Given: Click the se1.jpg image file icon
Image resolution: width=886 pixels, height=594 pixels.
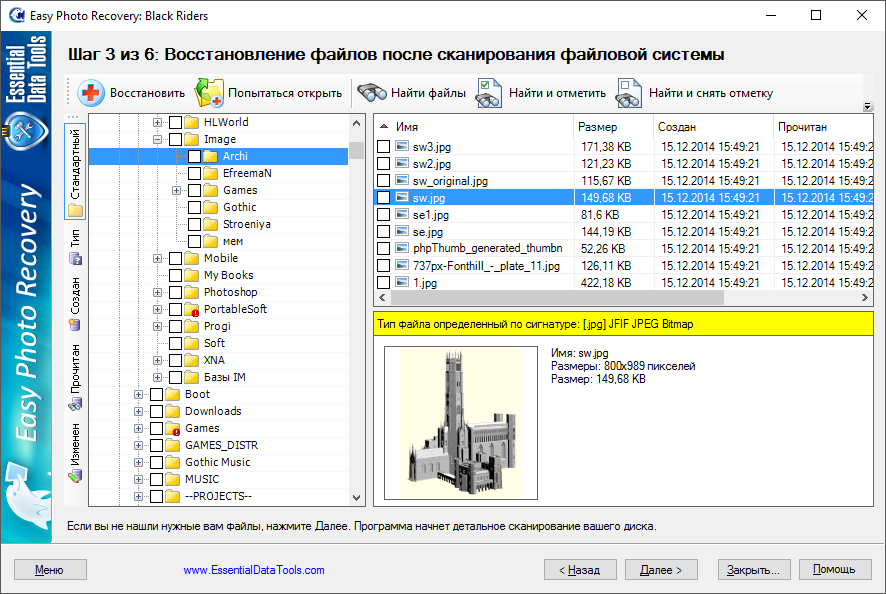Looking at the screenshot, I should [x=402, y=214].
